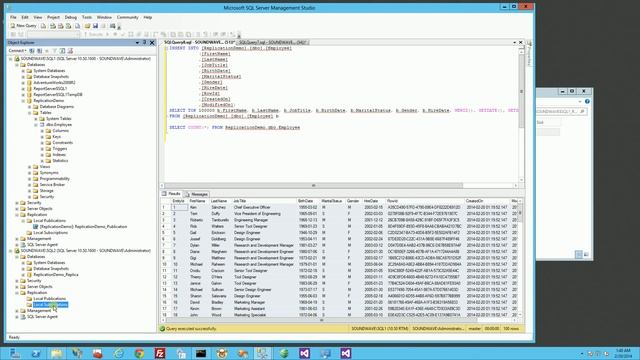This screenshot has height=360, width=640.
Task: Select the ReportServer$SQL1TempDB database
Action: coord(58,95)
